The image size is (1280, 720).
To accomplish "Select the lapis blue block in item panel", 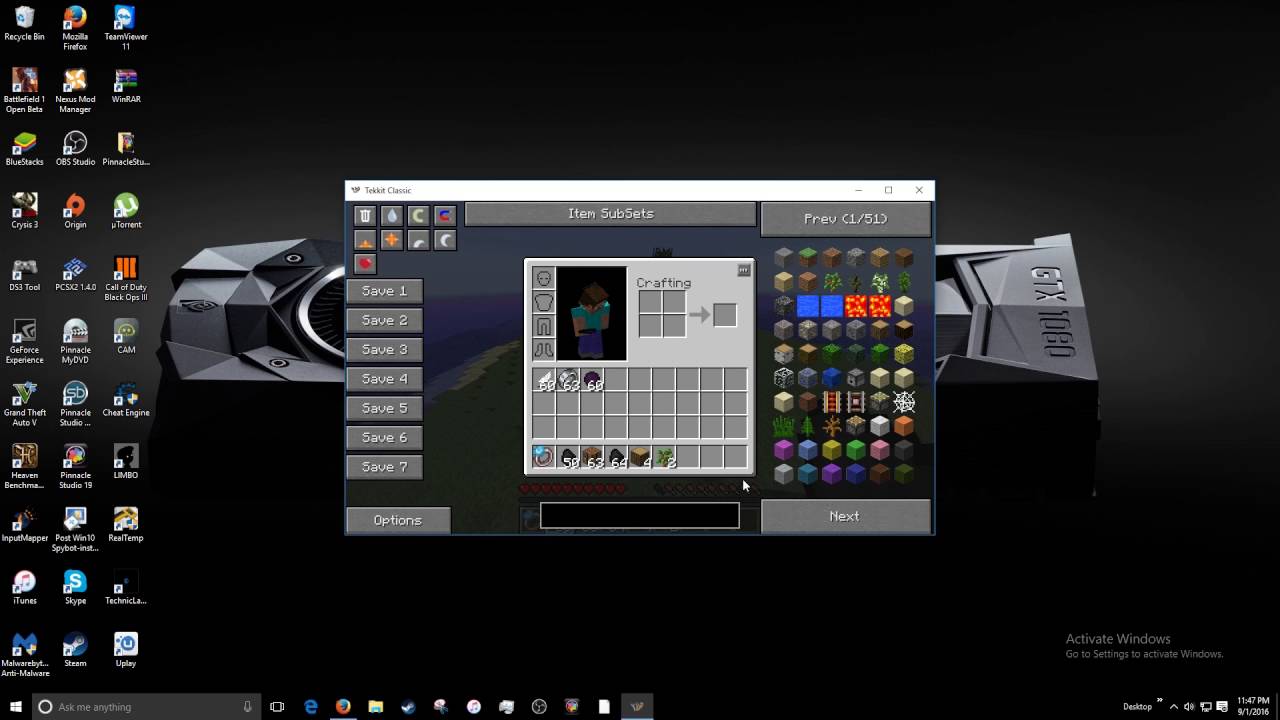I will click(832, 378).
